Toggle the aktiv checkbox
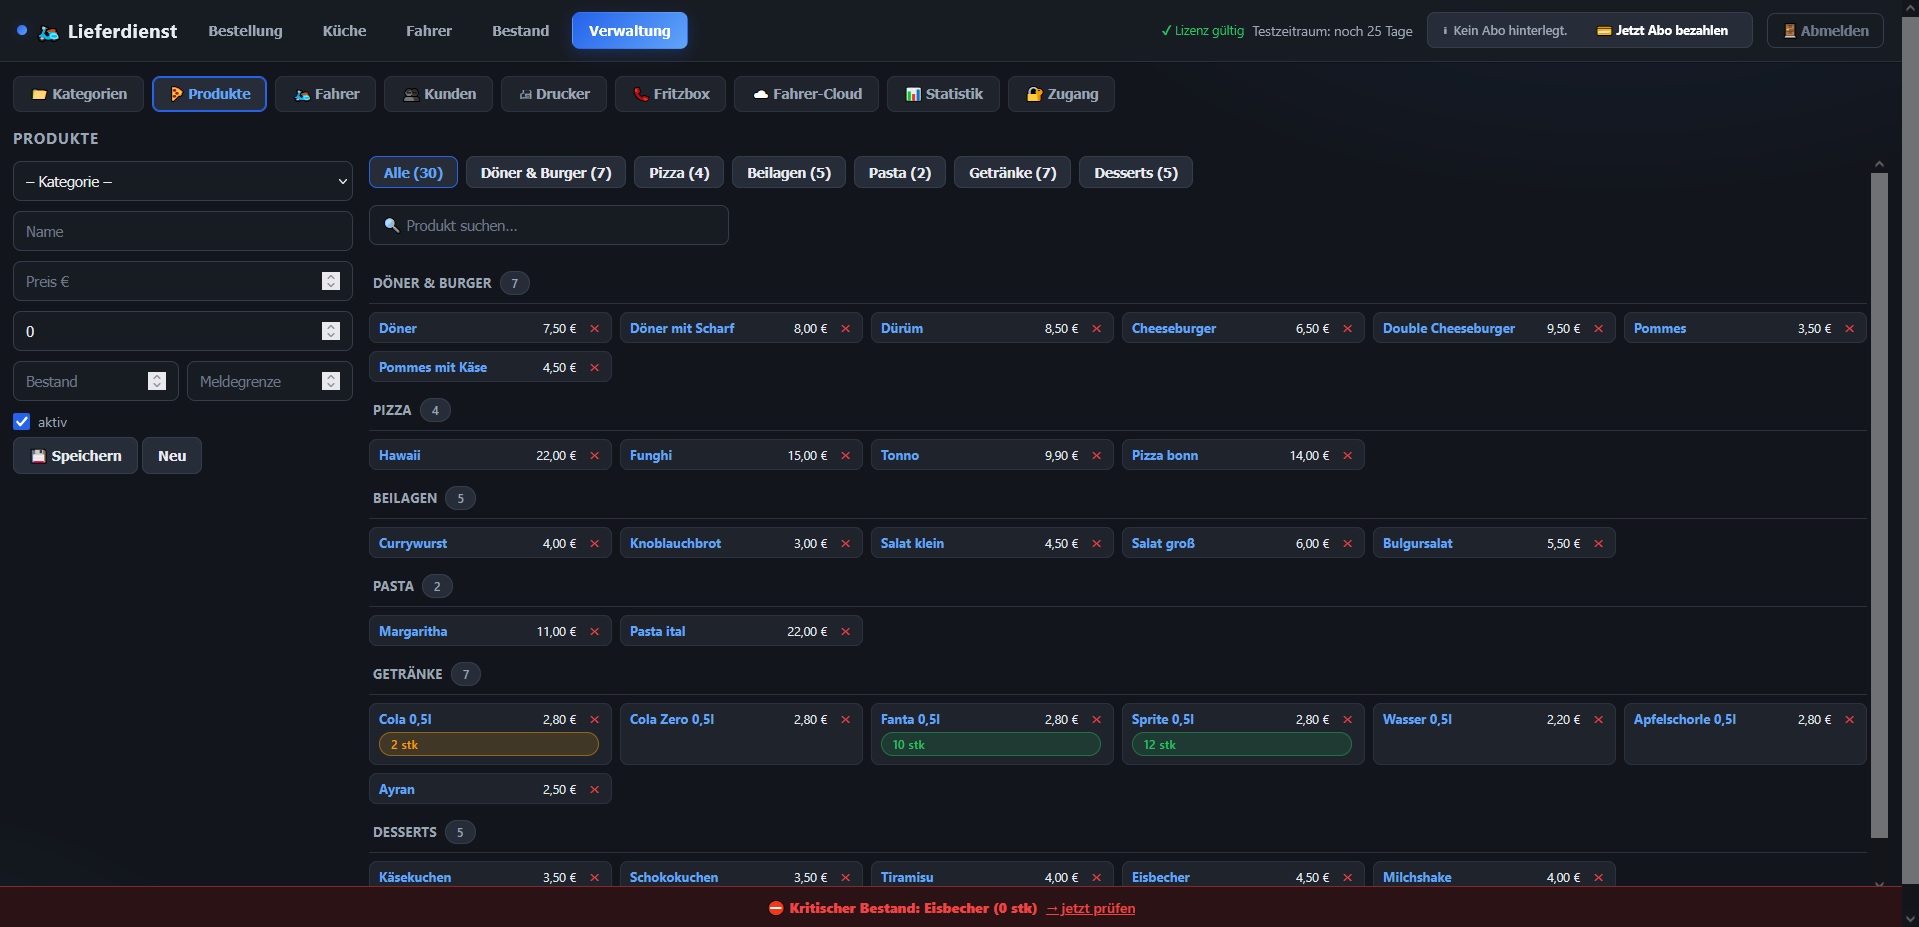The image size is (1919, 927). tap(22, 422)
